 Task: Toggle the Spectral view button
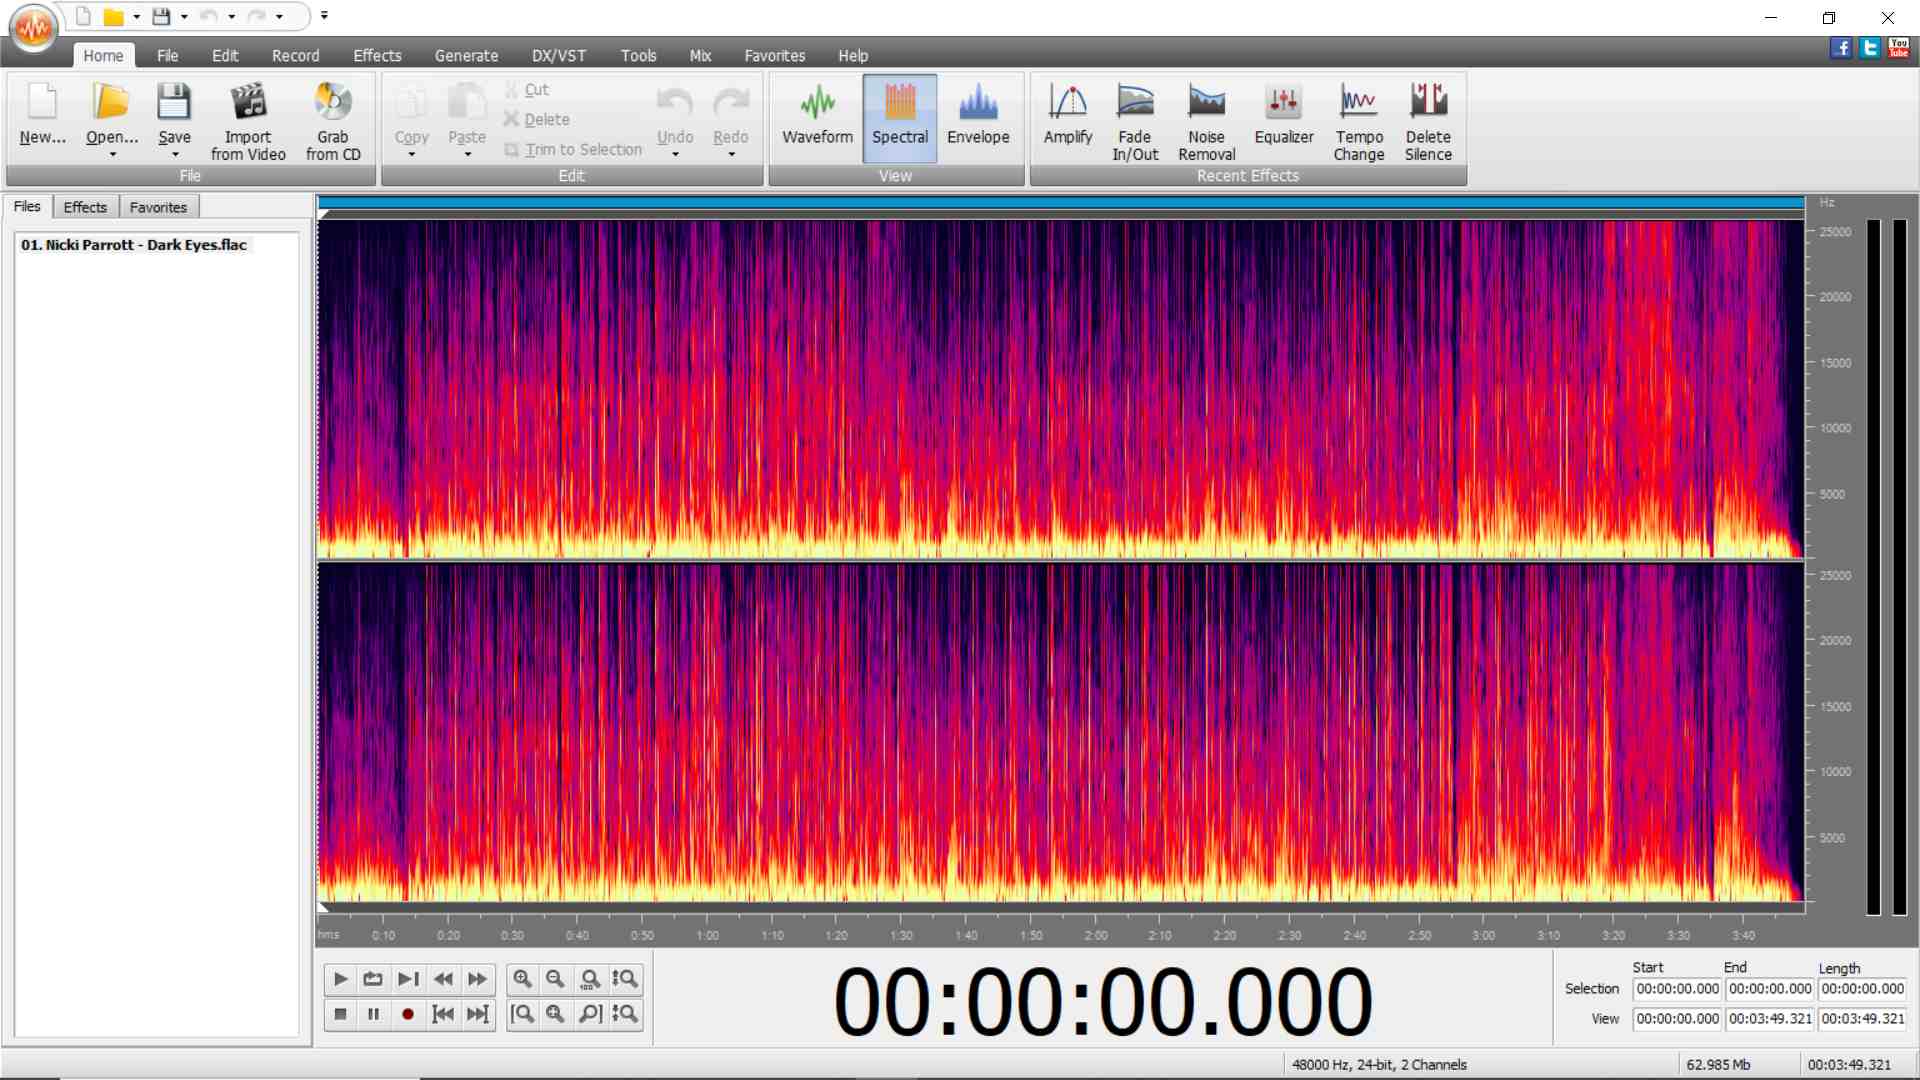(x=900, y=117)
